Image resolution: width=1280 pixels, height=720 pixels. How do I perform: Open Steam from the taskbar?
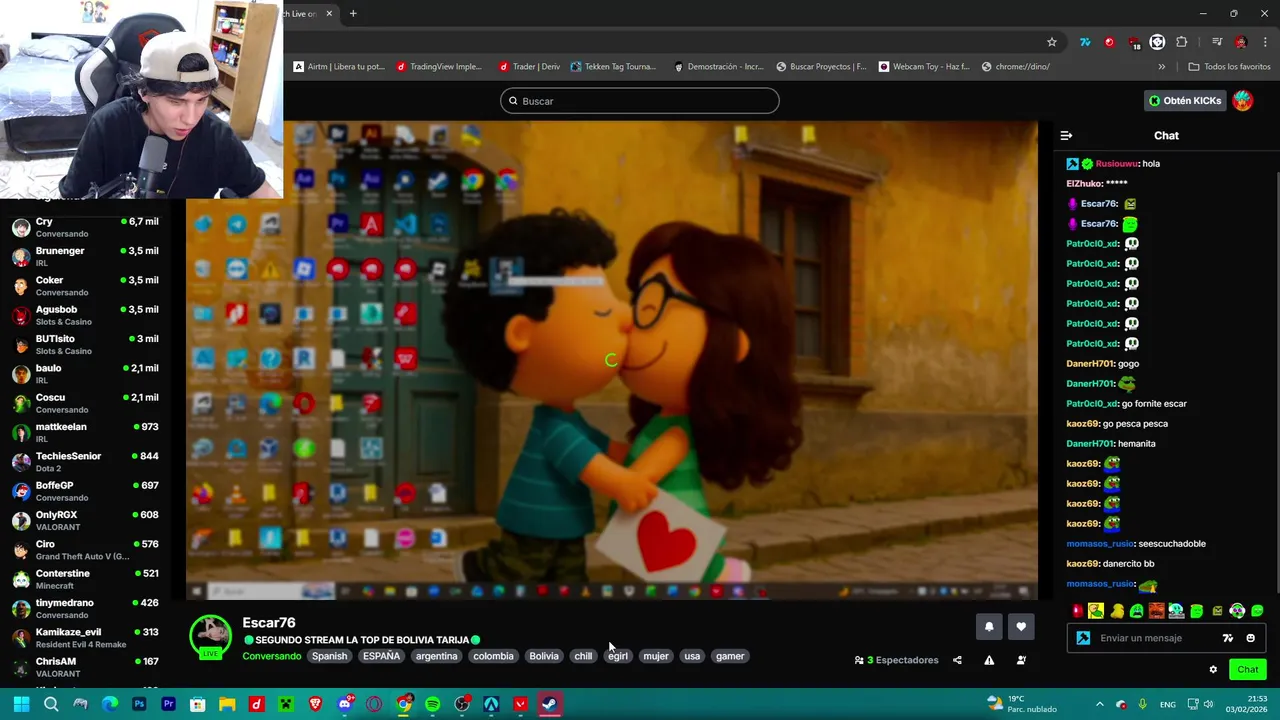(550, 704)
